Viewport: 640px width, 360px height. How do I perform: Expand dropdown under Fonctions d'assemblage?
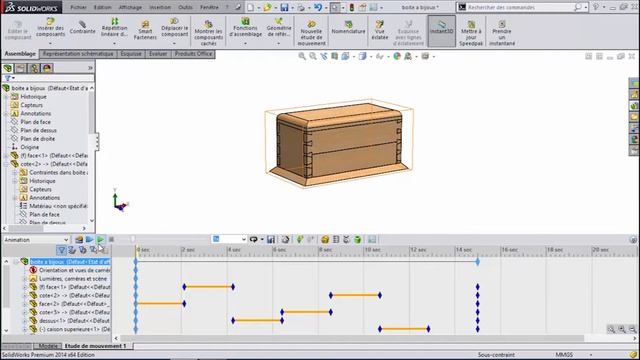click(245, 43)
